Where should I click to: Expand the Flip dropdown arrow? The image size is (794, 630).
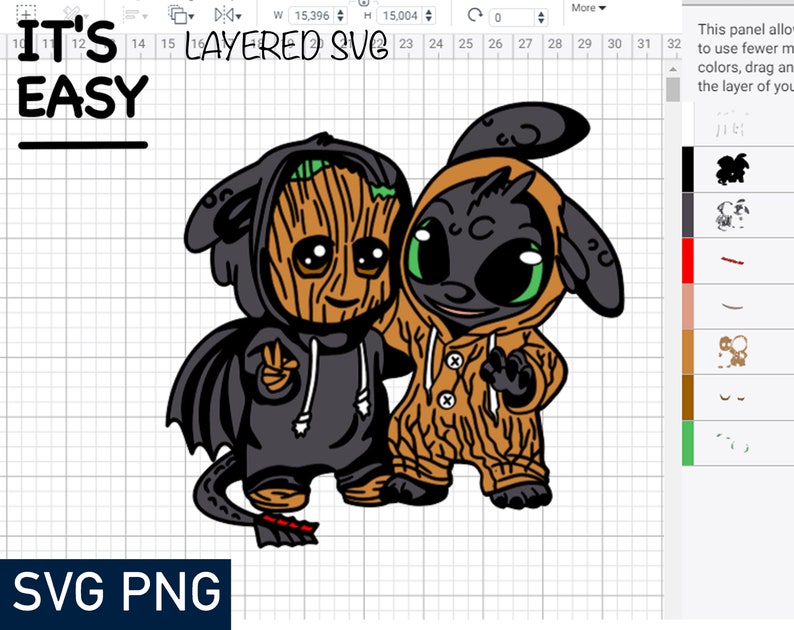(238, 17)
